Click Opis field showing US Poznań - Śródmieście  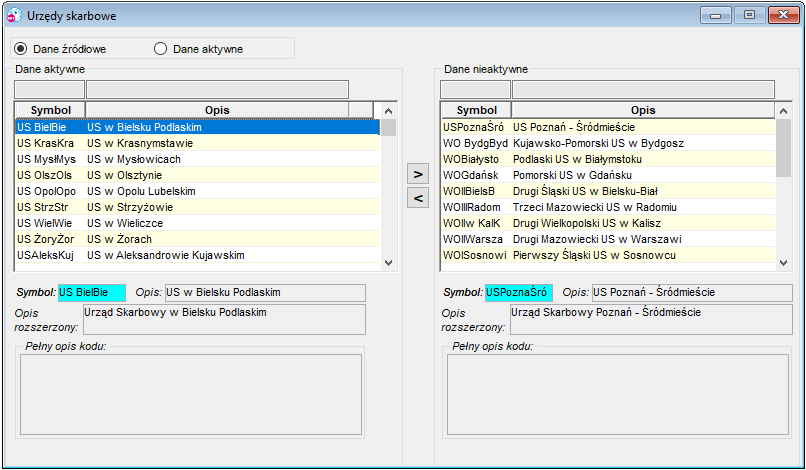tap(692, 293)
